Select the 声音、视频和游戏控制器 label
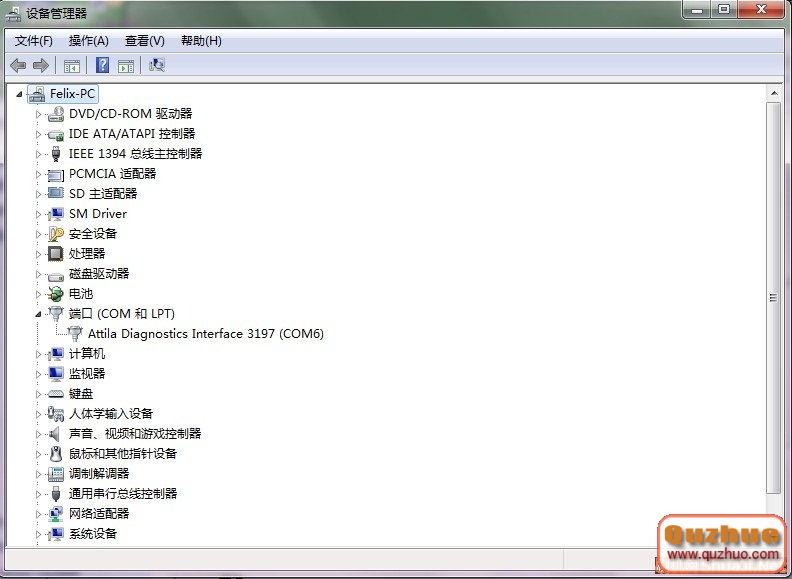The image size is (792, 579). click(x=135, y=433)
